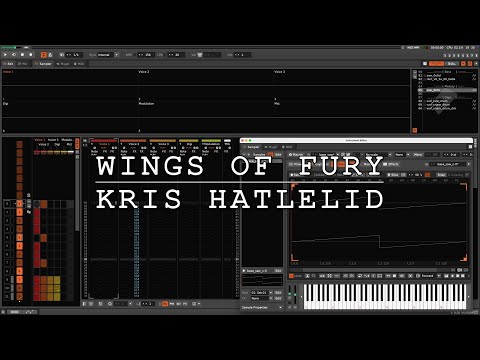
Task: Click the loop pattern play button
Action: point(14,55)
